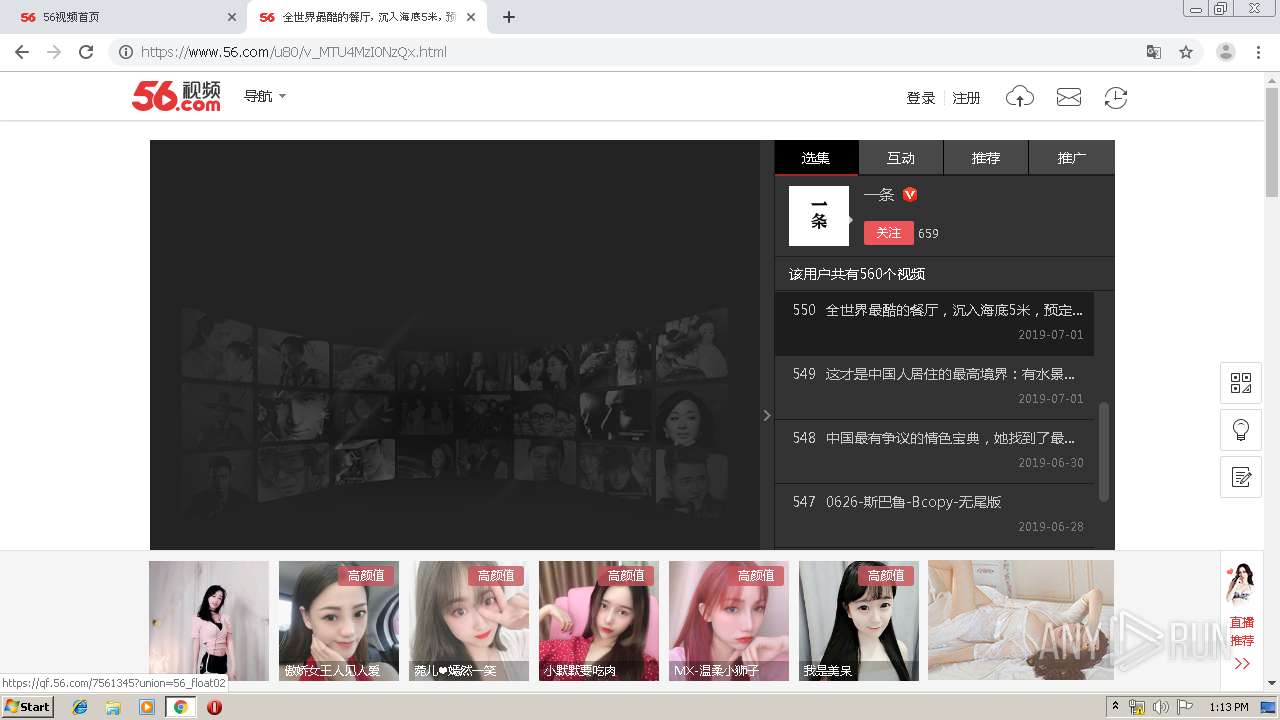Go back in the browser
The height and width of the screenshot is (720, 1280).
click(22, 52)
